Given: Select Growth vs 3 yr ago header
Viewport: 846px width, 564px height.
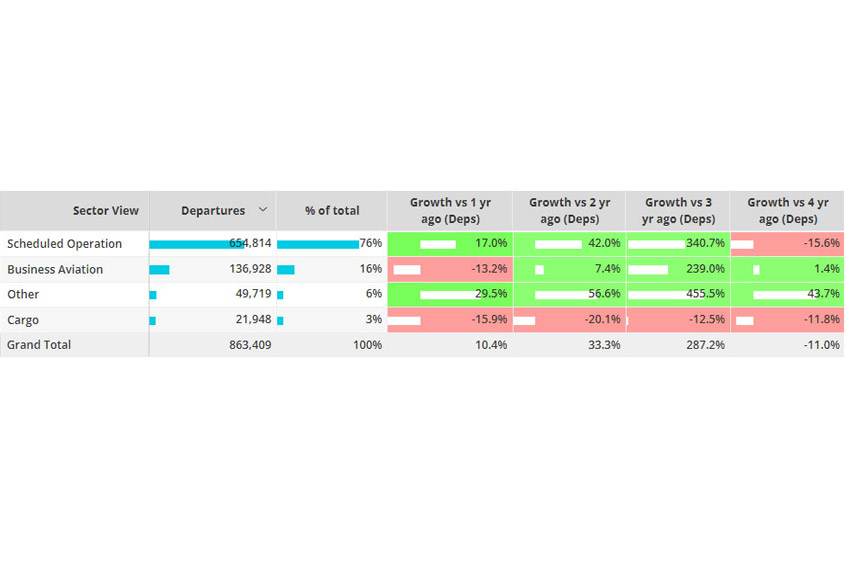Looking at the screenshot, I should pyautogui.click(x=679, y=211).
